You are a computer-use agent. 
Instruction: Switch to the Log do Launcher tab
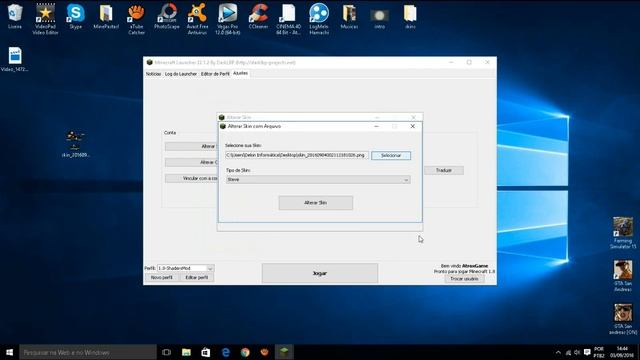click(181, 74)
